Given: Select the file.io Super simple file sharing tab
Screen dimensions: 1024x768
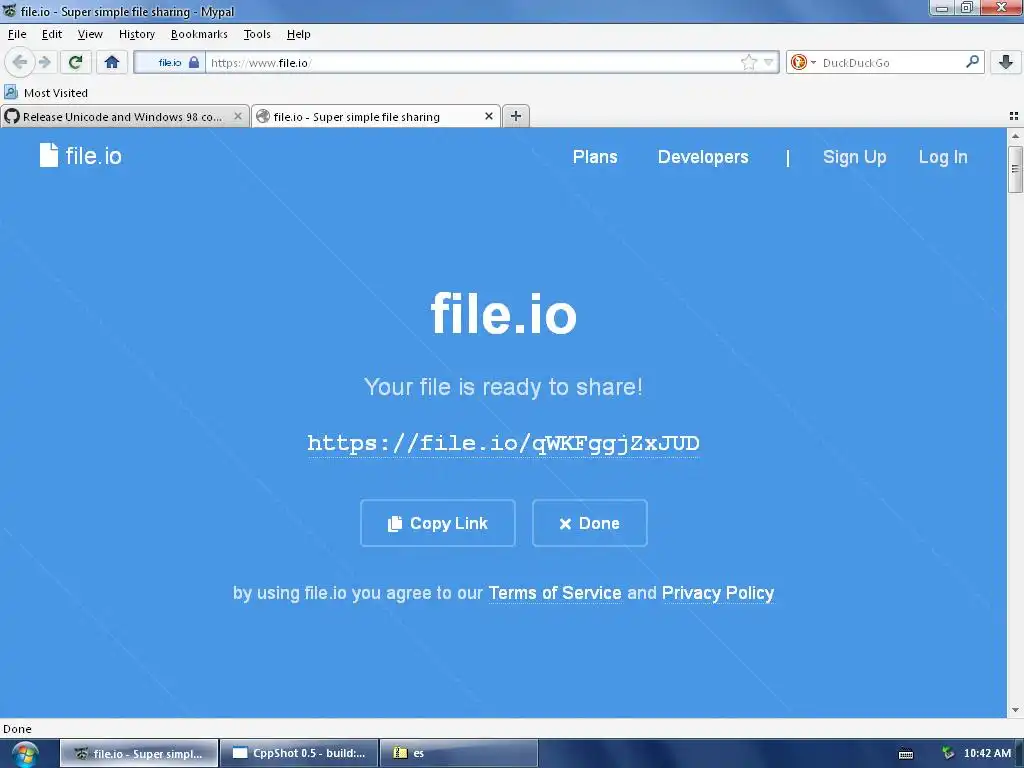Looking at the screenshot, I should coord(376,116).
